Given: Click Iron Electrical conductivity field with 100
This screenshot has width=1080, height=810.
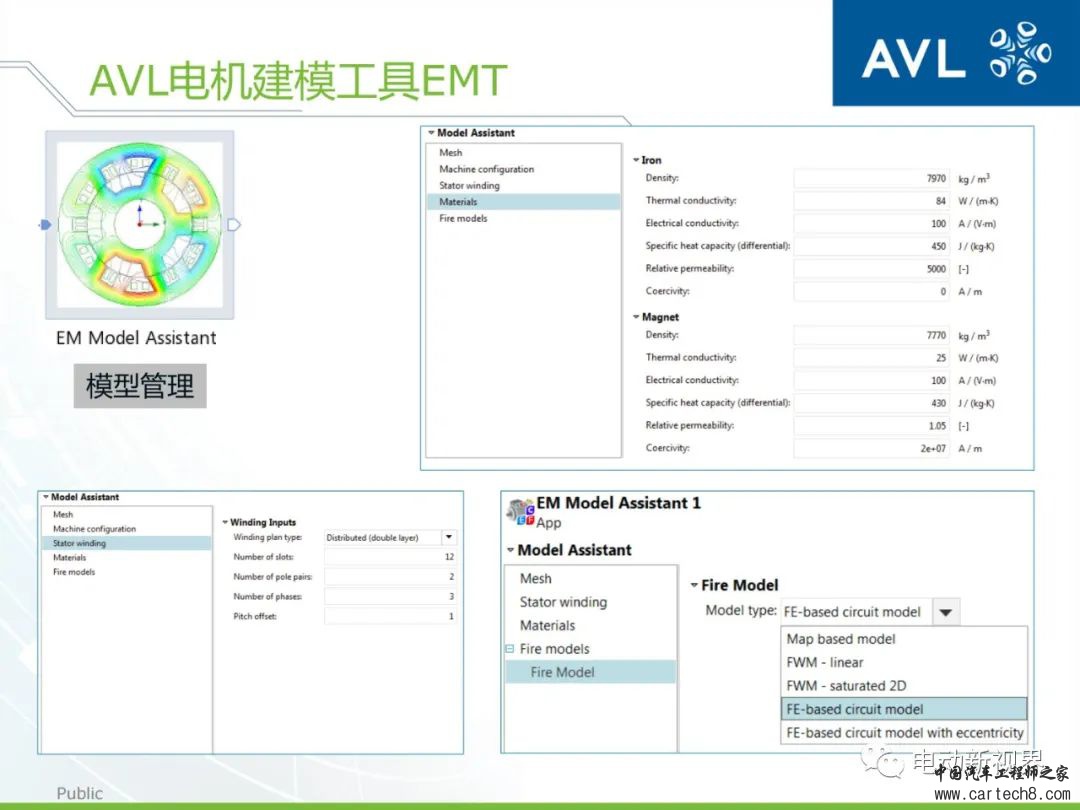Looking at the screenshot, I should coord(871,224).
